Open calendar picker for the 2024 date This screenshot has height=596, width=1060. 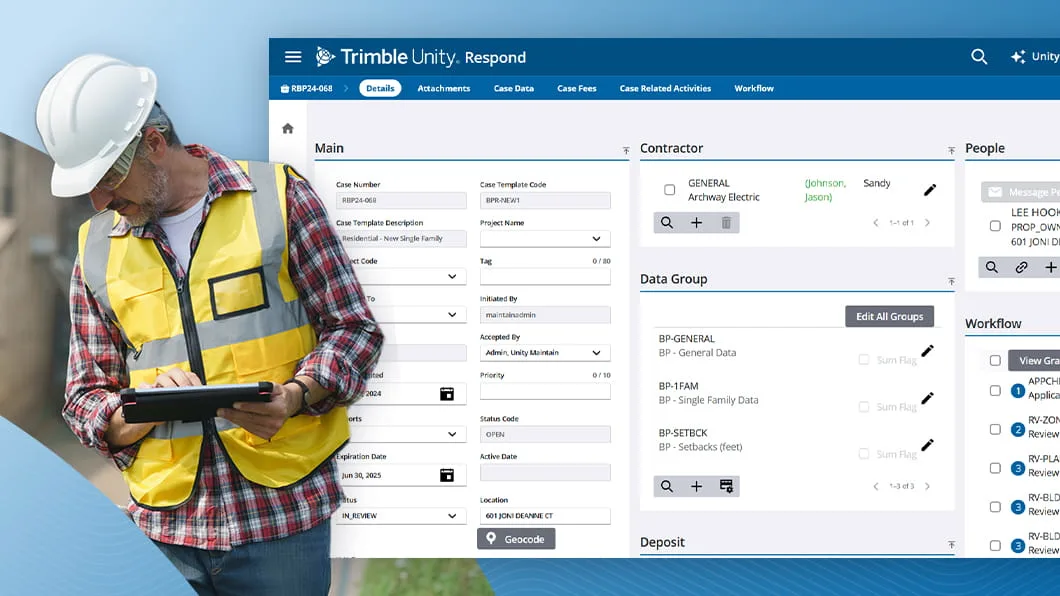(447, 394)
